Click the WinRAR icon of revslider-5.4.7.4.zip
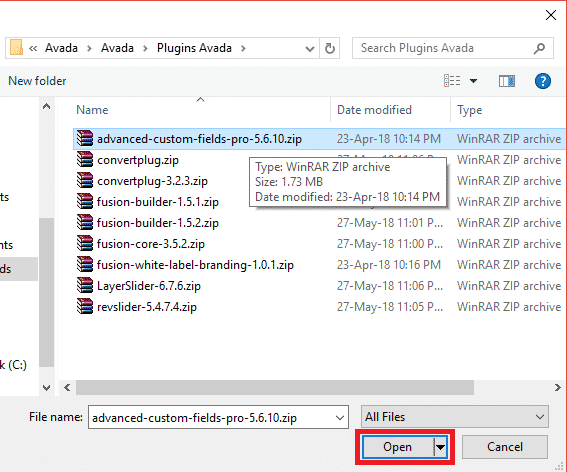 click(85, 306)
